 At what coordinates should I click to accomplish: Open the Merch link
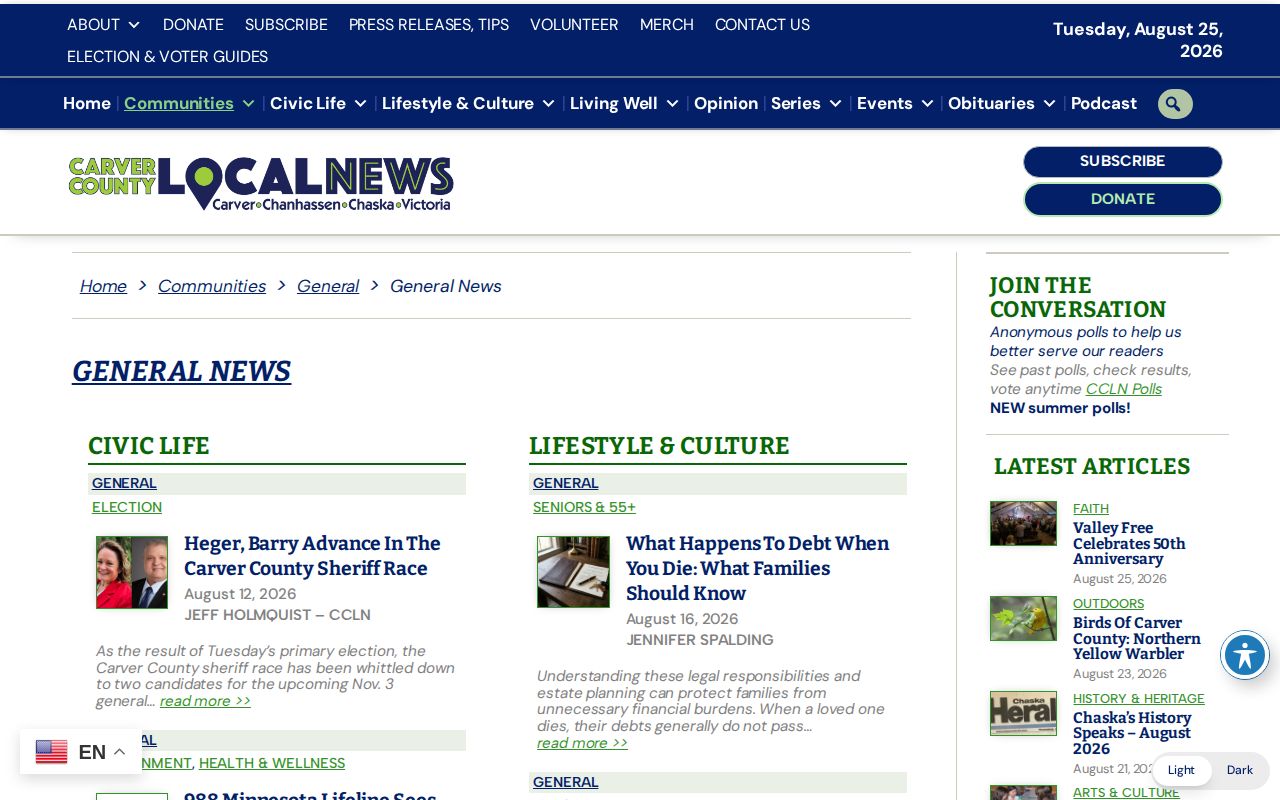(x=667, y=25)
